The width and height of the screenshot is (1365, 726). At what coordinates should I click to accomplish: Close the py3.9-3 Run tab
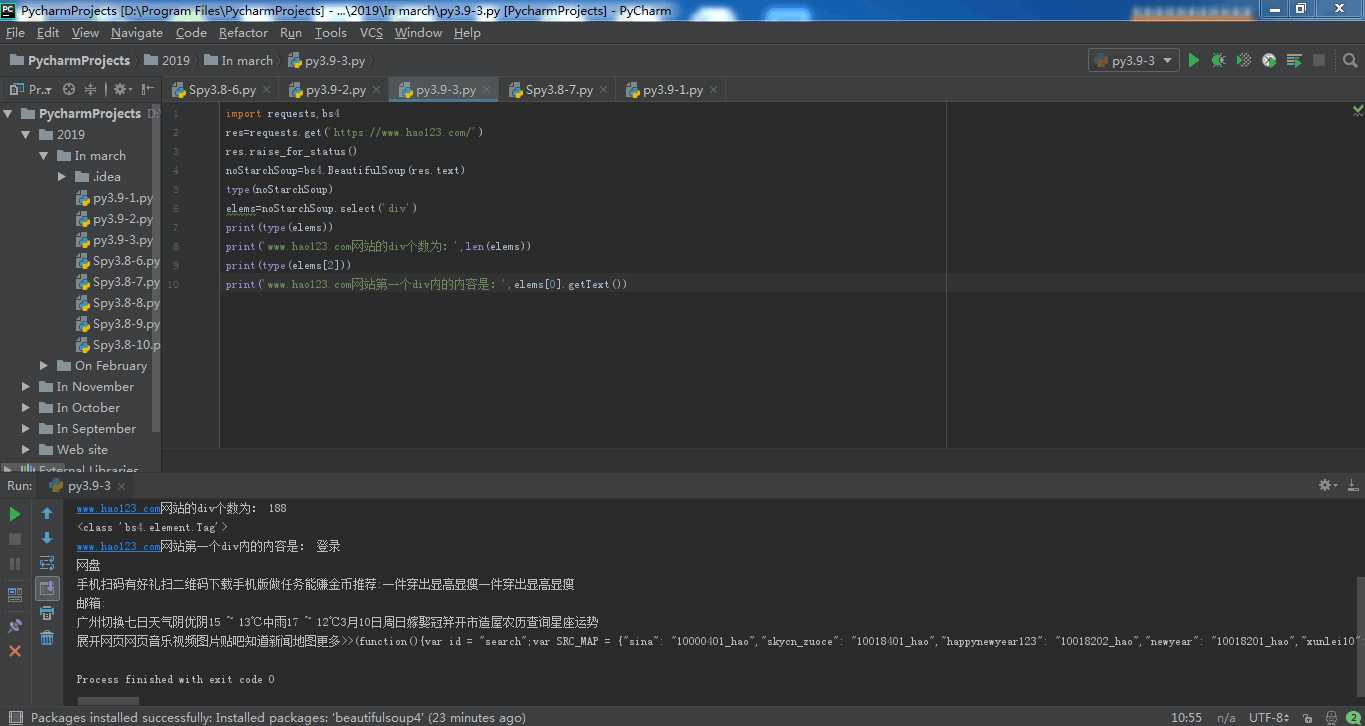coord(121,486)
